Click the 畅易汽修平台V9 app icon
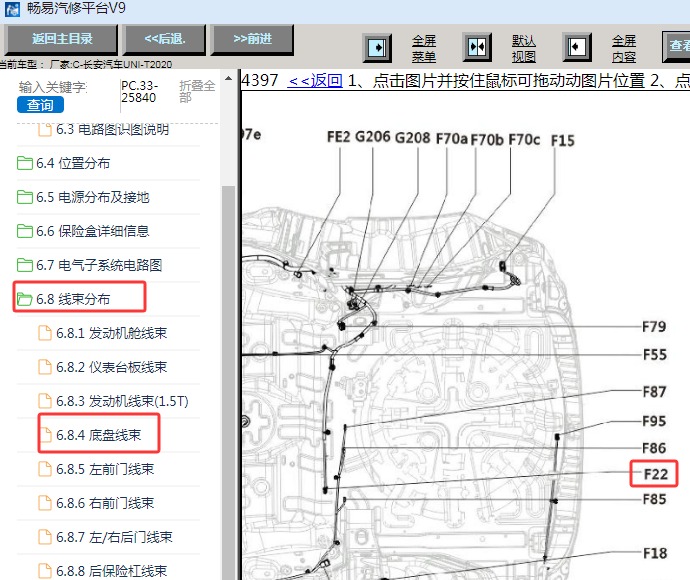Screen dimensions: 690x580 12,9
